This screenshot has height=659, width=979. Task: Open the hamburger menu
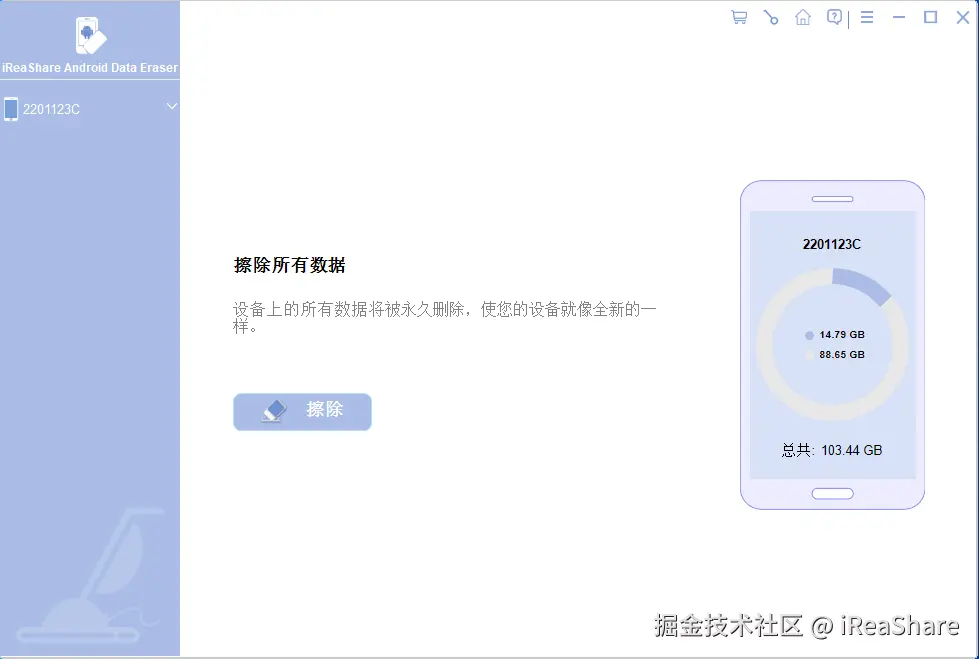[866, 17]
